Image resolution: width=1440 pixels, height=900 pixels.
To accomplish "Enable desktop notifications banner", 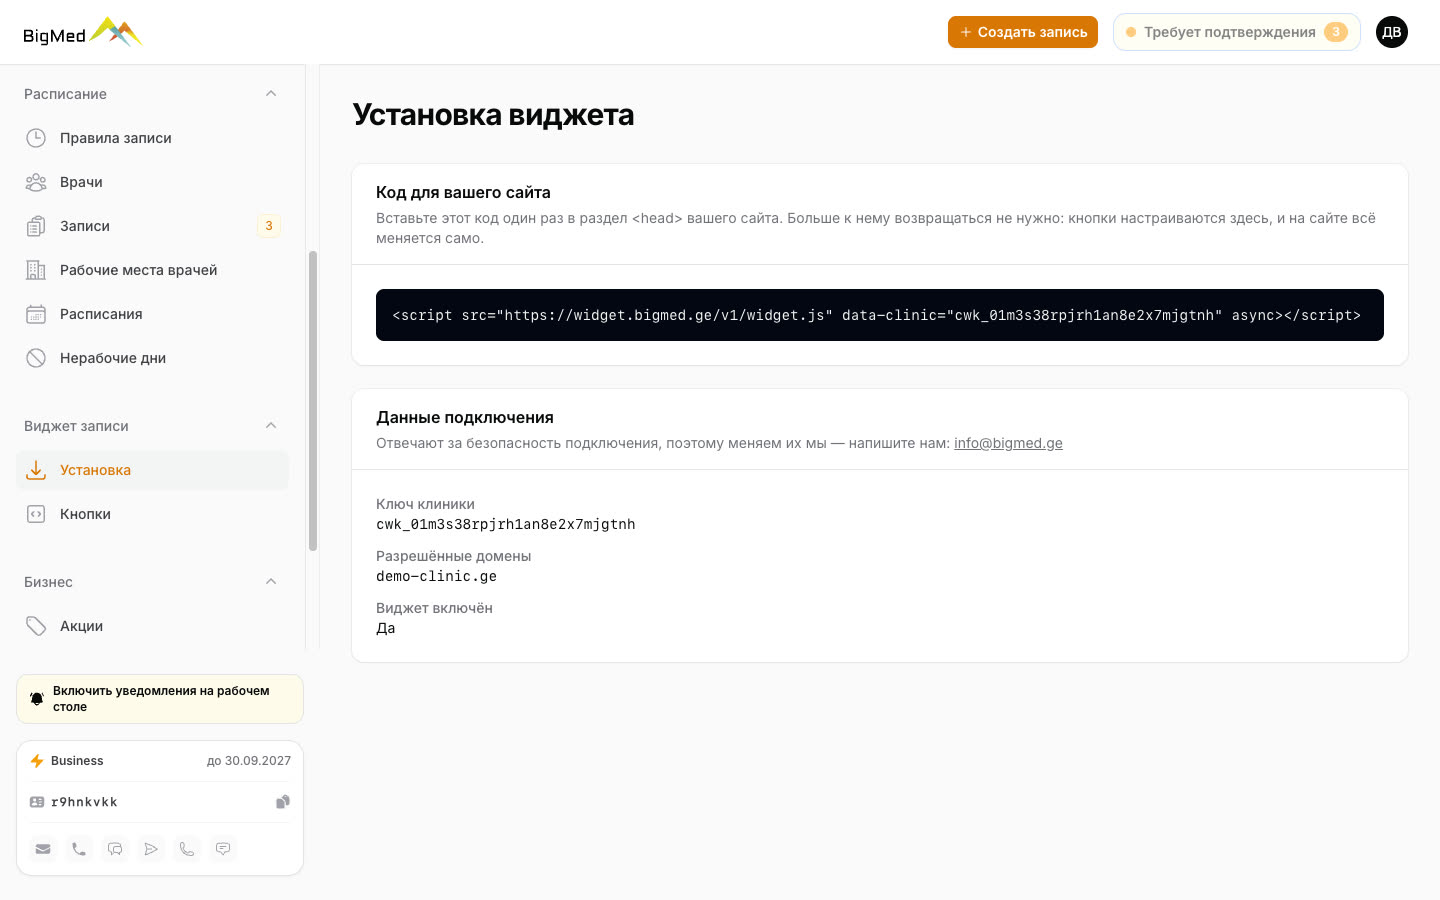I will click(160, 699).
